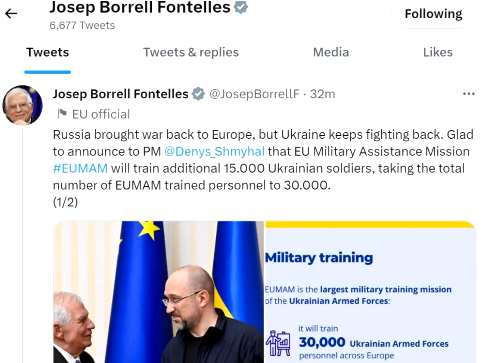Switch to the Tweets tab
493x363 pixels.
coord(48,52)
